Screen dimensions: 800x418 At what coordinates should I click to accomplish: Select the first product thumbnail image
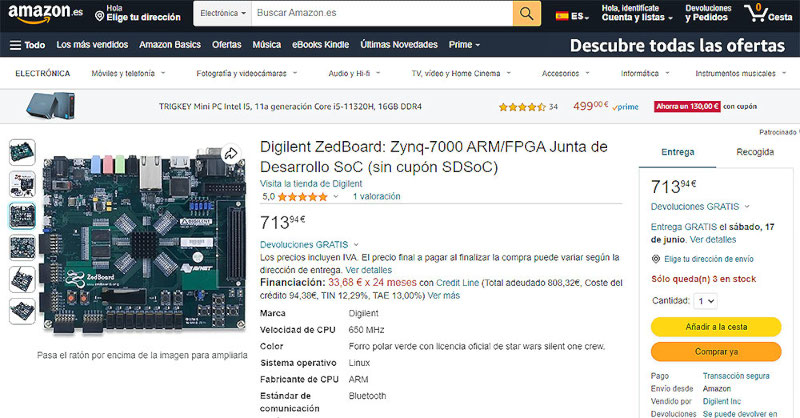point(22,151)
